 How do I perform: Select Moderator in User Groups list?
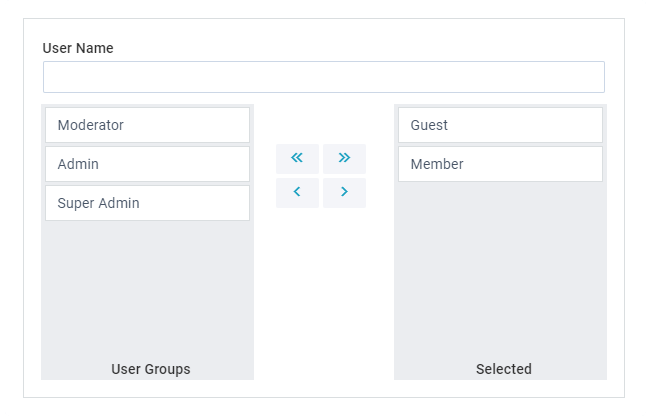(148, 125)
